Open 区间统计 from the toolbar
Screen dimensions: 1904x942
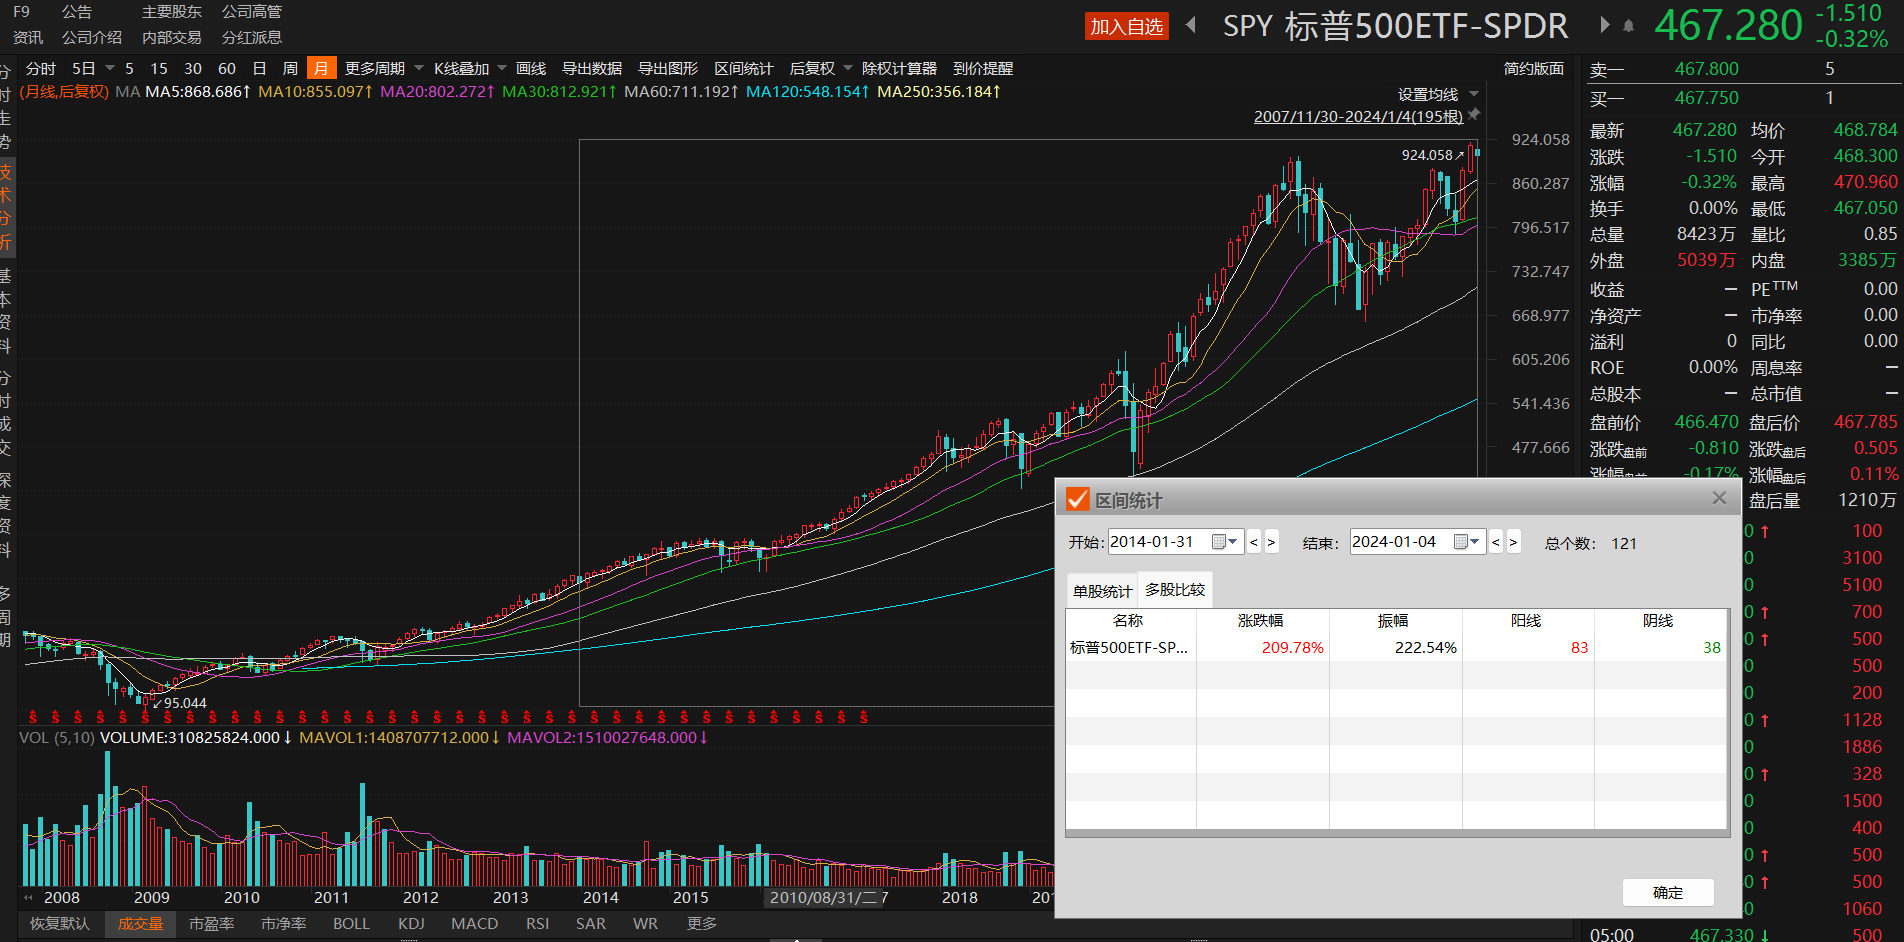tap(744, 68)
